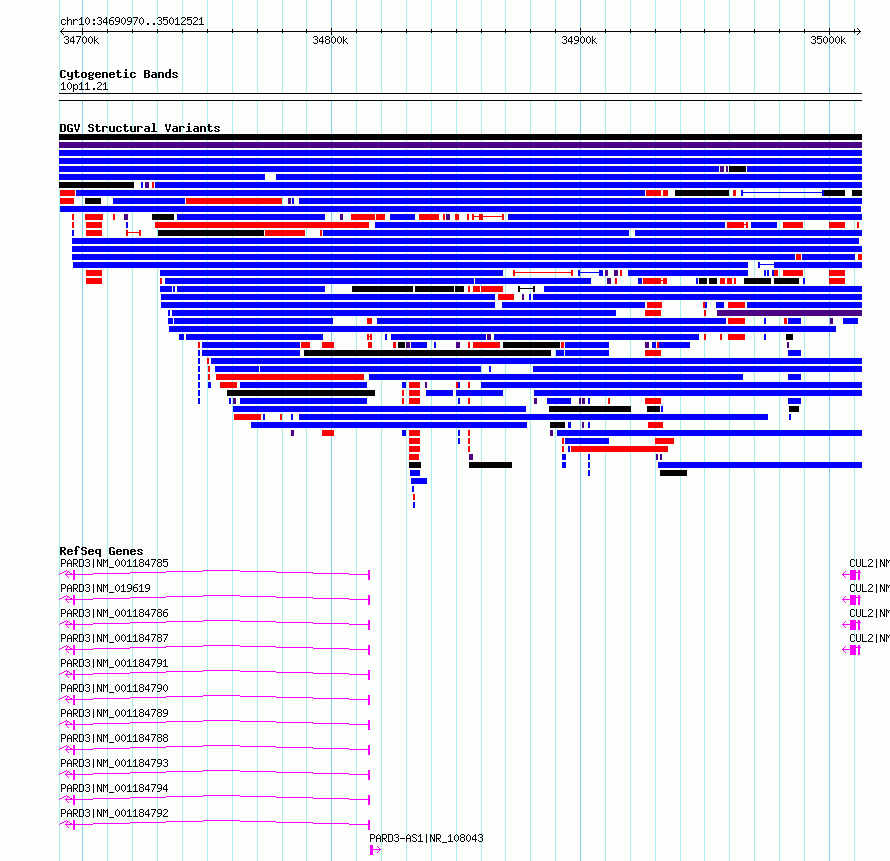Click the 35000k ruler label
The image size is (890, 861).
tap(828, 40)
